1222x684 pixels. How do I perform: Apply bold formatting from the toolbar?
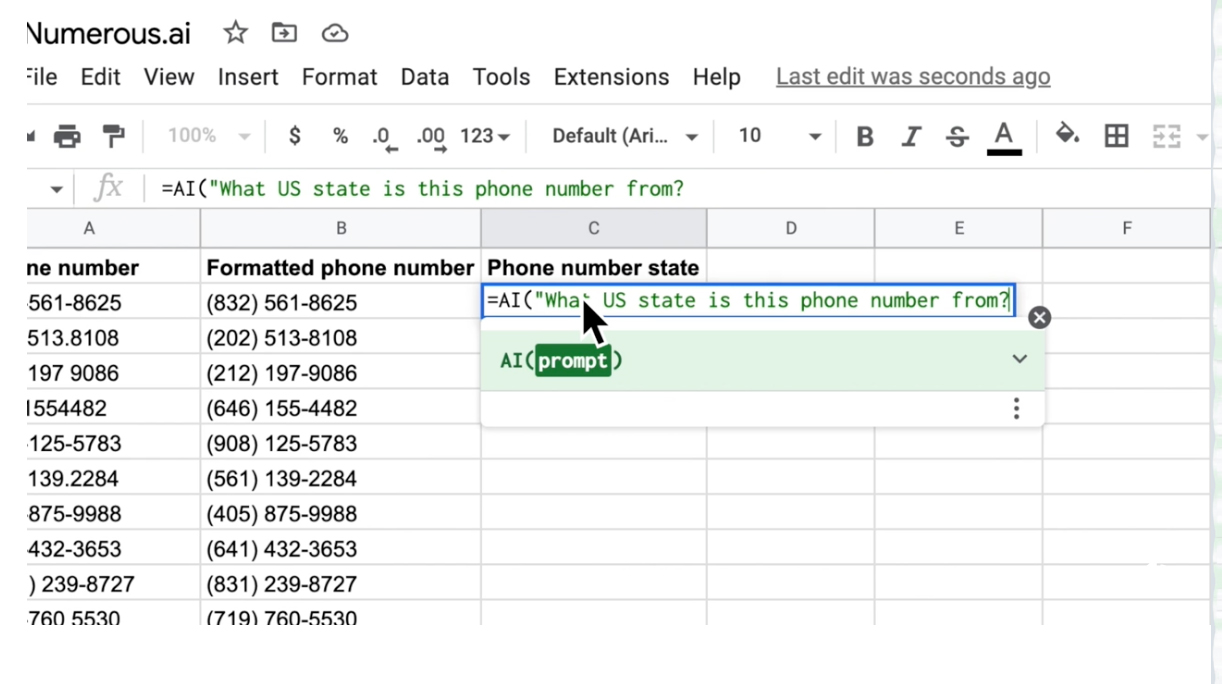pyautogui.click(x=864, y=136)
